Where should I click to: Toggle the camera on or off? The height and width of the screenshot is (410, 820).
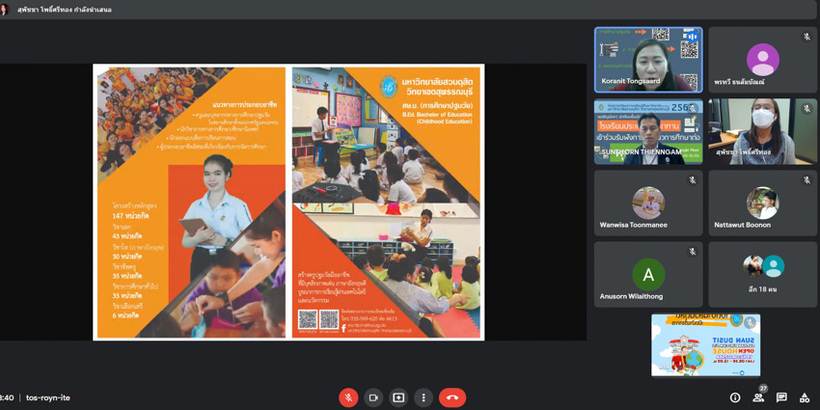pyautogui.click(x=373, y=397)
